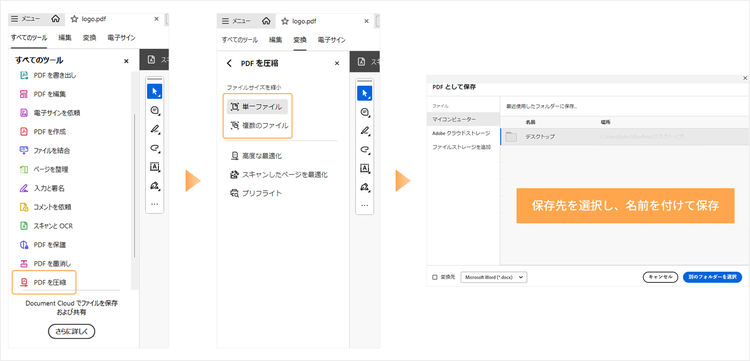750x361 pixels.
Task: Choose text box tool in PDF を圧縮 window
Action: click(x=364, y=168)
